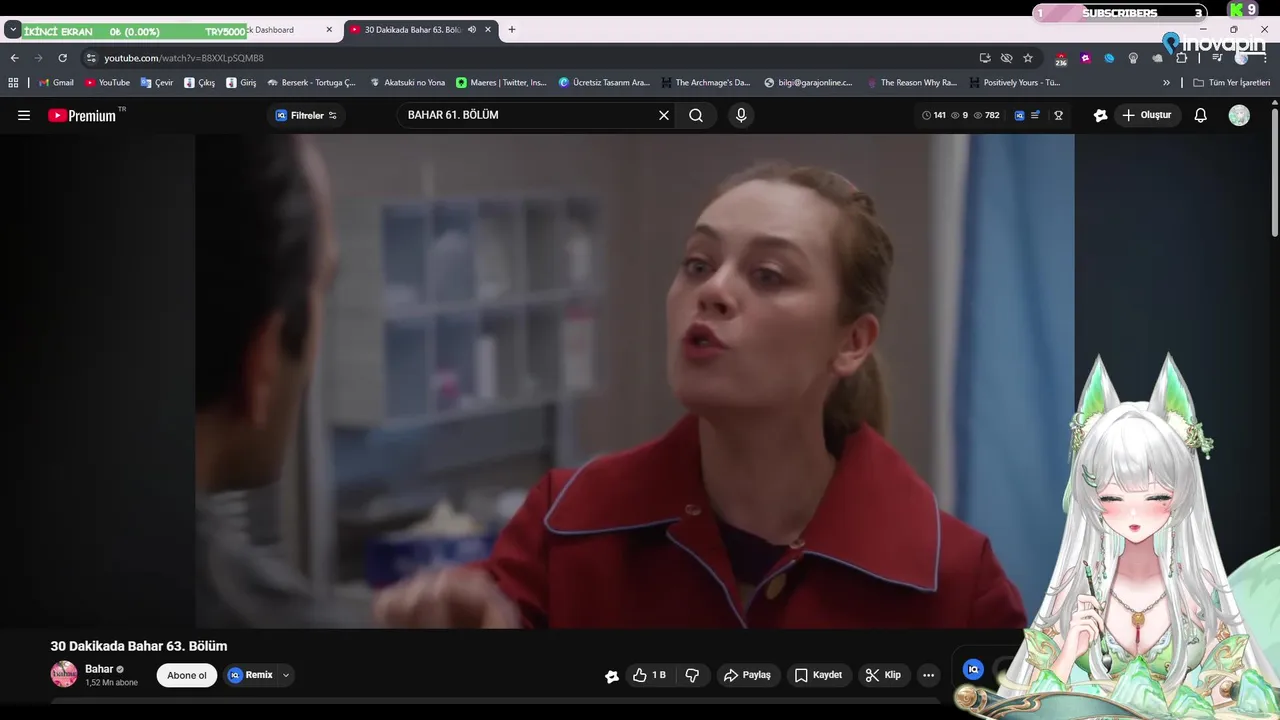Click the vidIQ circle icon beside the video actions
Viewport: 1280px width, 720px height.
point(973,669)
